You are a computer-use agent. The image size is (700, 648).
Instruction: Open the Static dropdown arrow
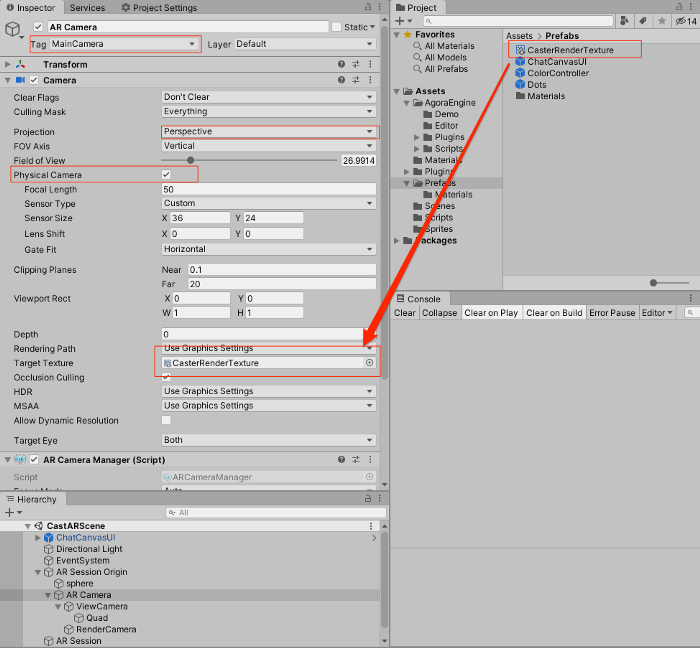[373, 27]
